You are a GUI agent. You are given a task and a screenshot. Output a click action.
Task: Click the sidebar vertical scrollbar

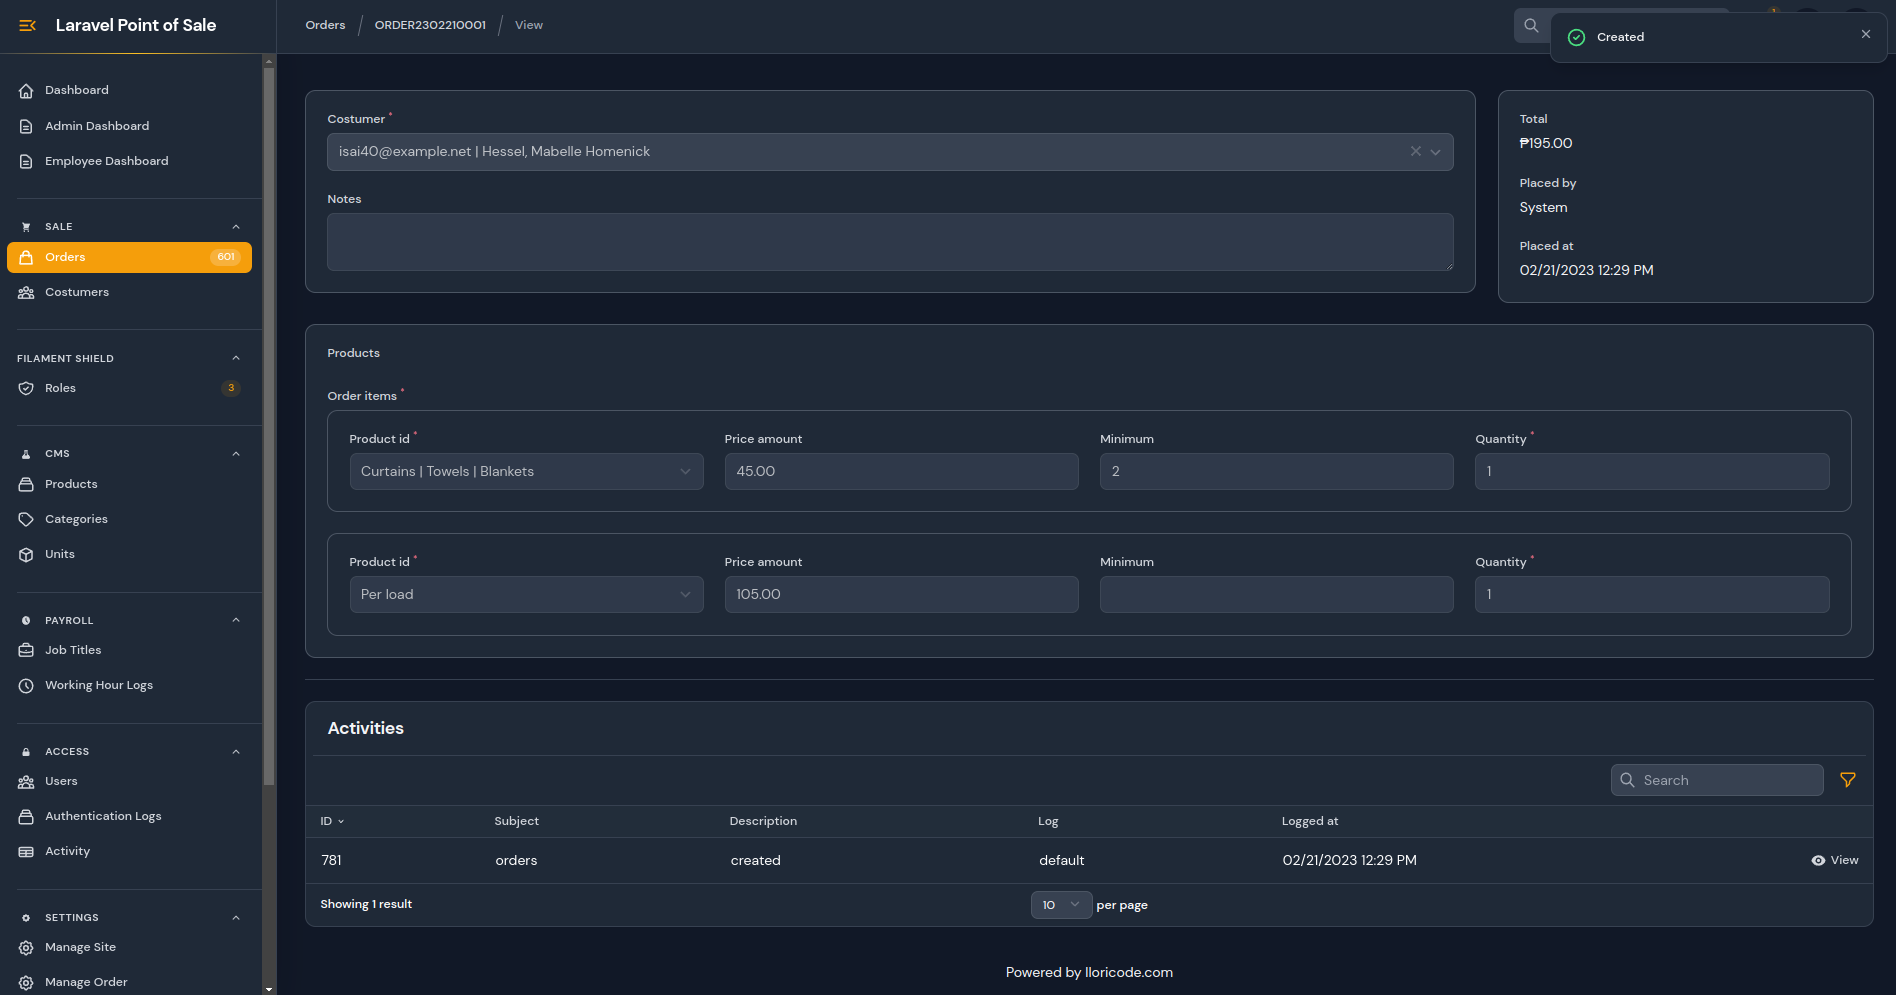click(x=268, y=425)
